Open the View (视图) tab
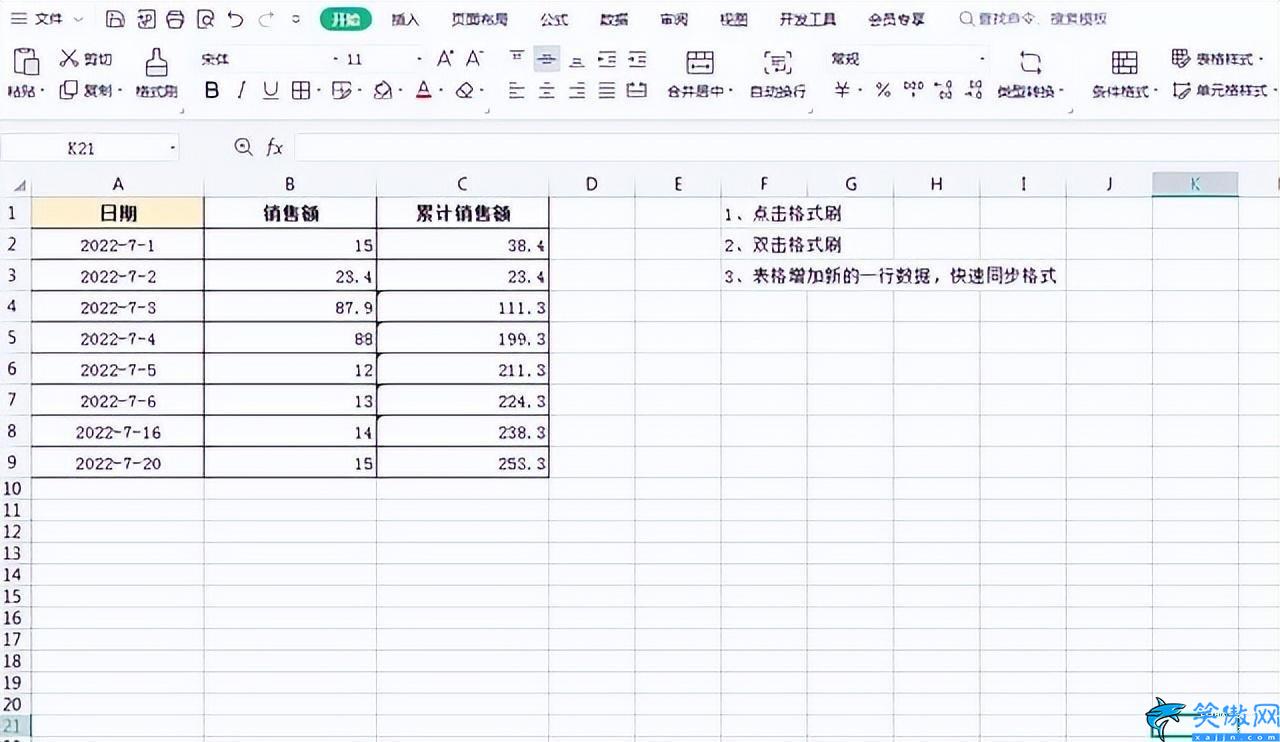 pos(734,19)
